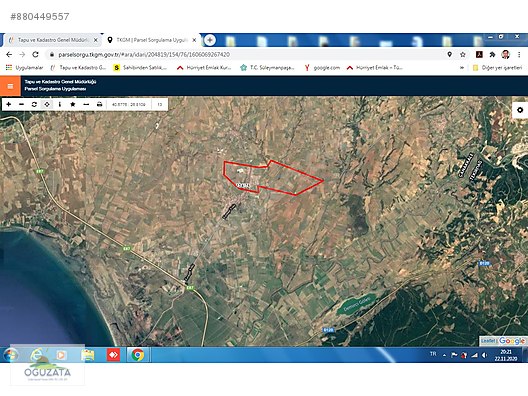Zoom in with the map plus button
This screenshot has height=396, width=528.
[9, 104]
